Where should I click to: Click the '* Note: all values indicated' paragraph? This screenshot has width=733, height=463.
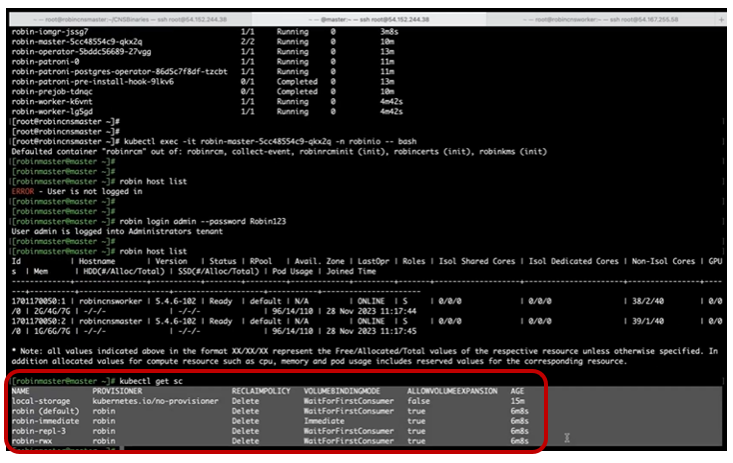coord(365,356)
